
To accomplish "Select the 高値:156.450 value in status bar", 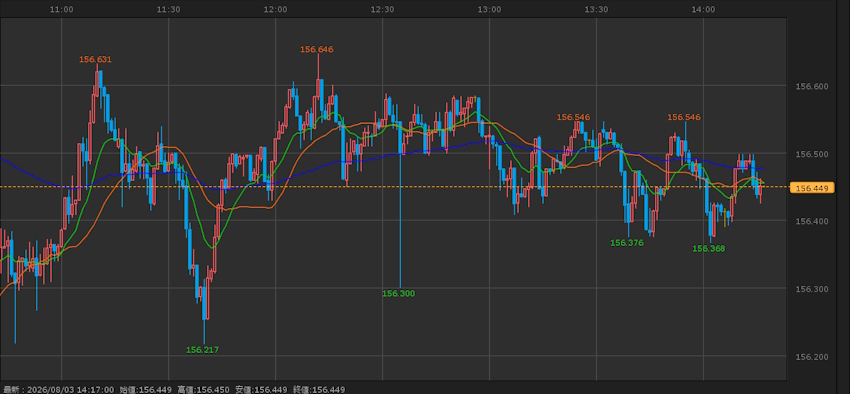I will 203,389.
